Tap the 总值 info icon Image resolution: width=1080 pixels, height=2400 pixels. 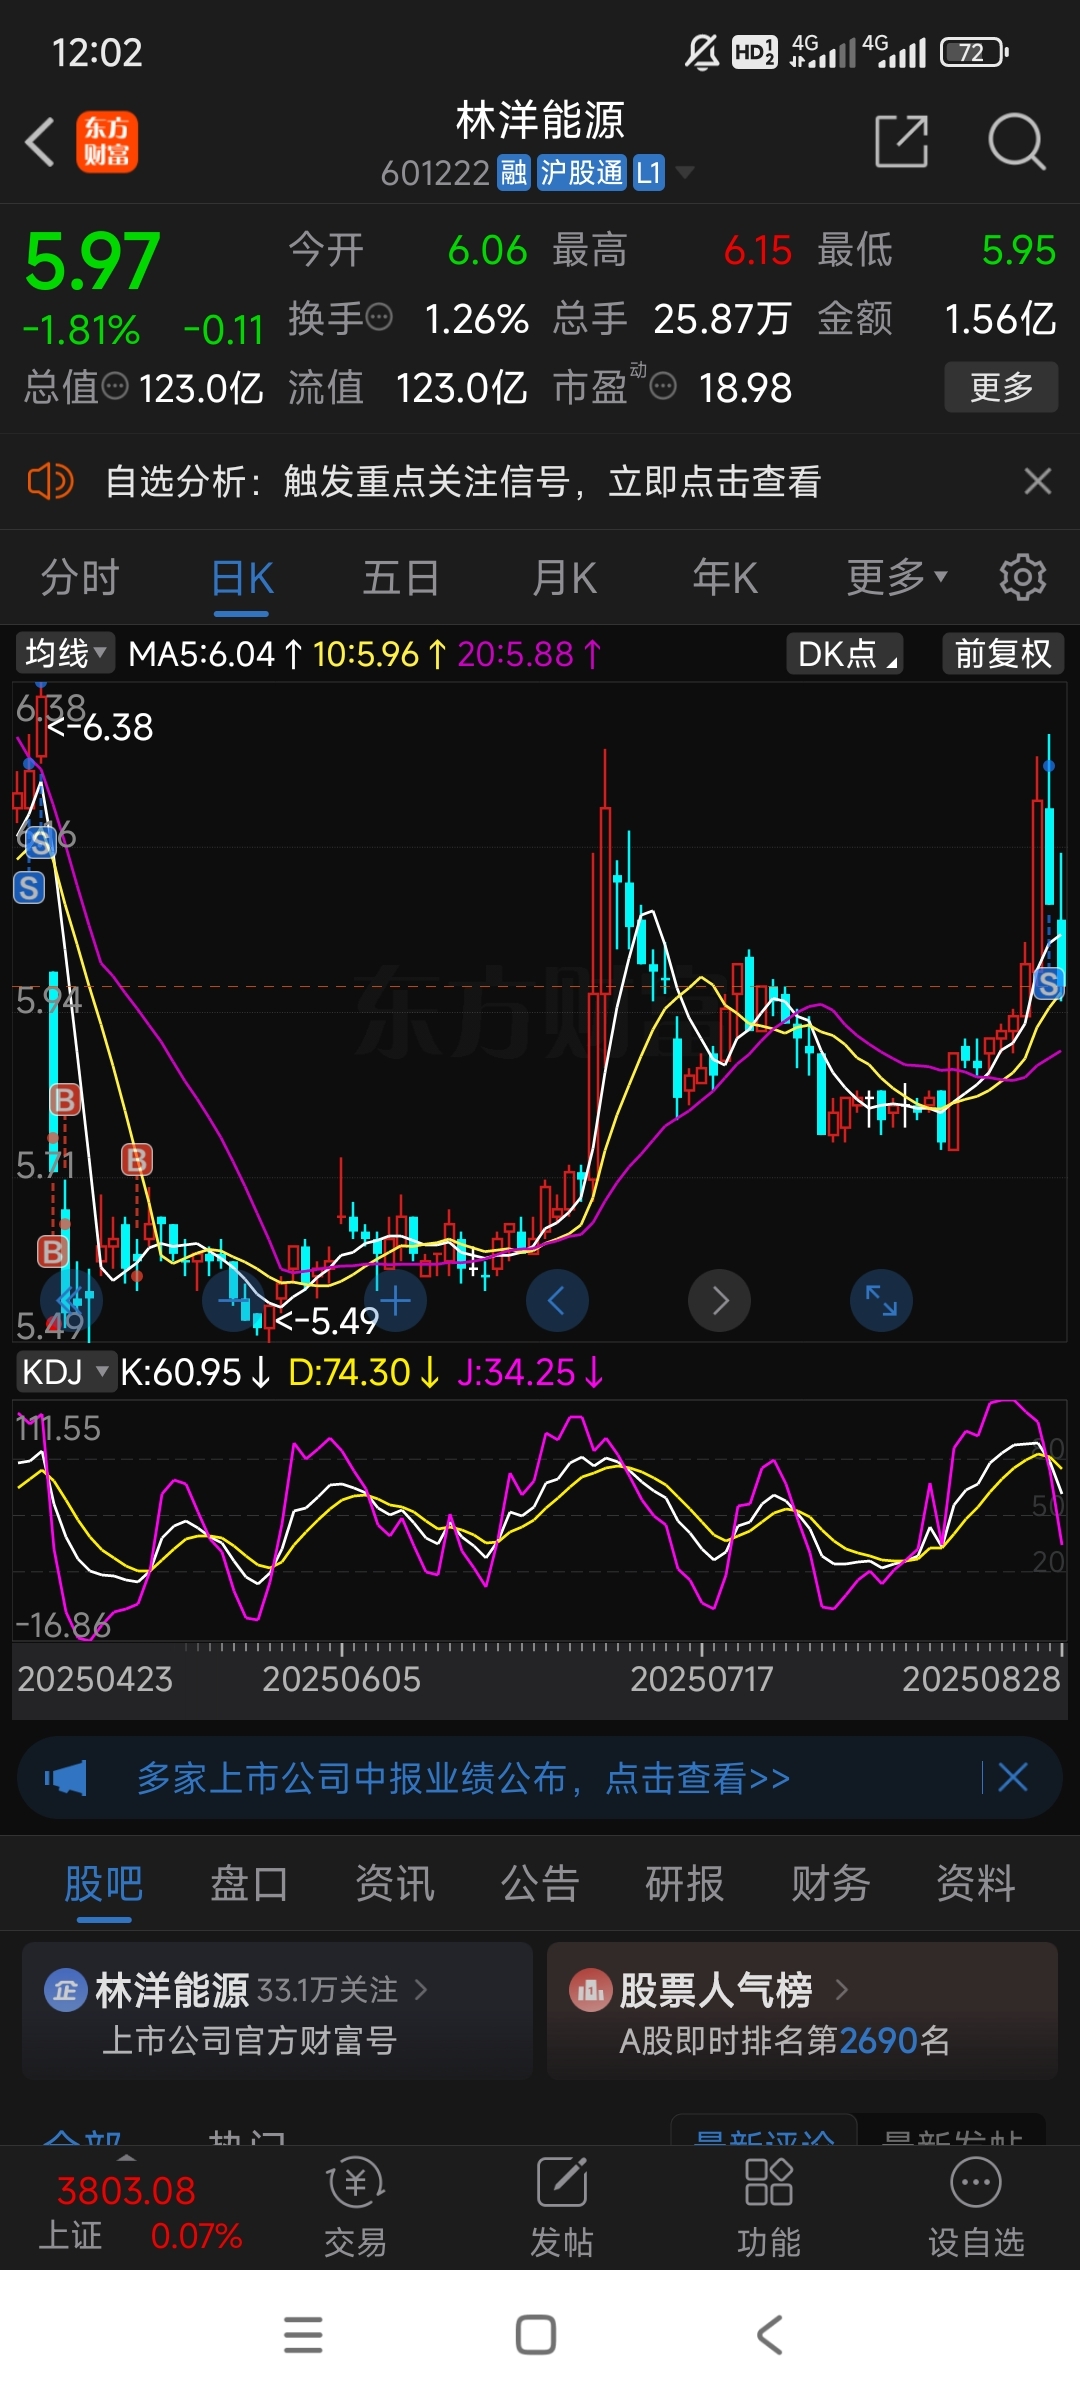pyautogui.click(x=115, y=385)
